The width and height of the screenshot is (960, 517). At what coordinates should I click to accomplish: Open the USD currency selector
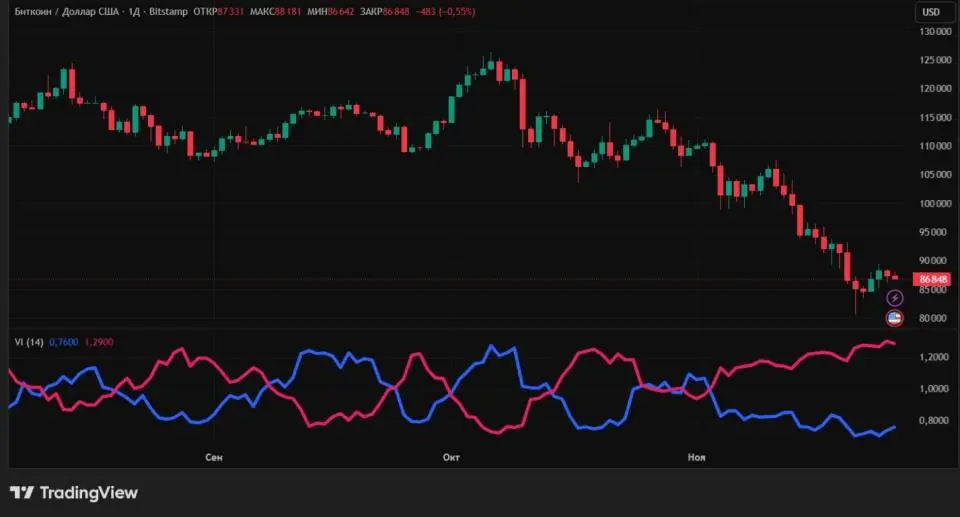930,12
